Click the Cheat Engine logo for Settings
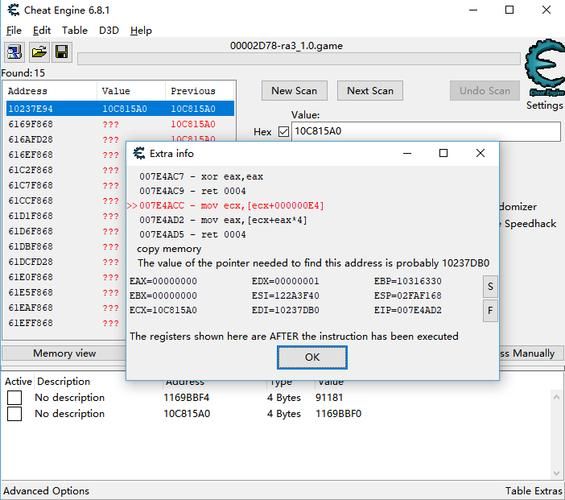 (545, 68)
